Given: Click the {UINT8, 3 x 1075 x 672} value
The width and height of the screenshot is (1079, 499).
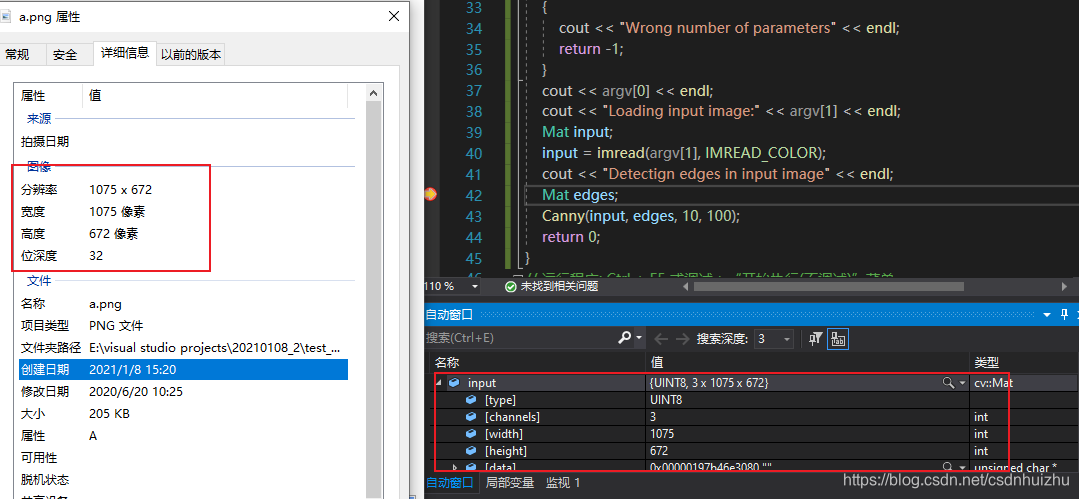Looking at the screenshot, I should pyautogui.click(x=709, y=382).
